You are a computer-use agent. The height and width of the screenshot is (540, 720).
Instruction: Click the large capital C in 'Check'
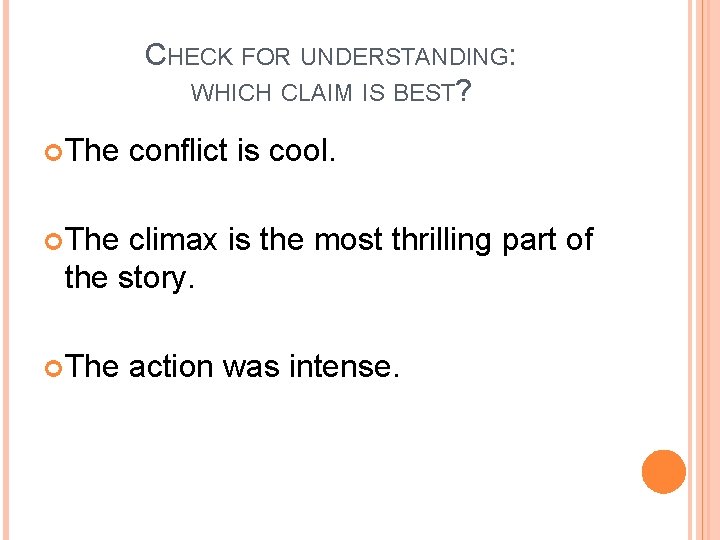tap(155, 54)
